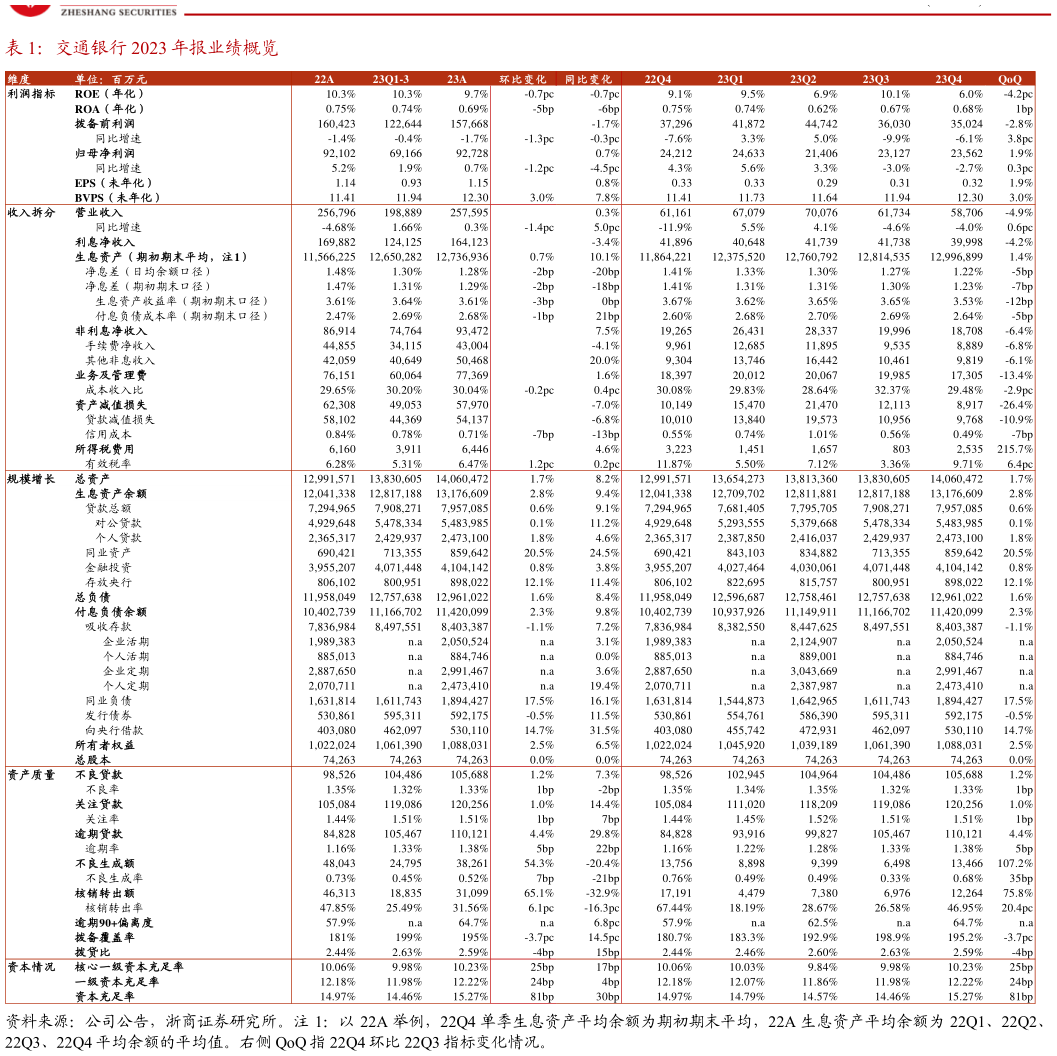This screenshot has width=1057, height=1056.
Task: Select the 维度 column header
Action: tap(19, 80)
